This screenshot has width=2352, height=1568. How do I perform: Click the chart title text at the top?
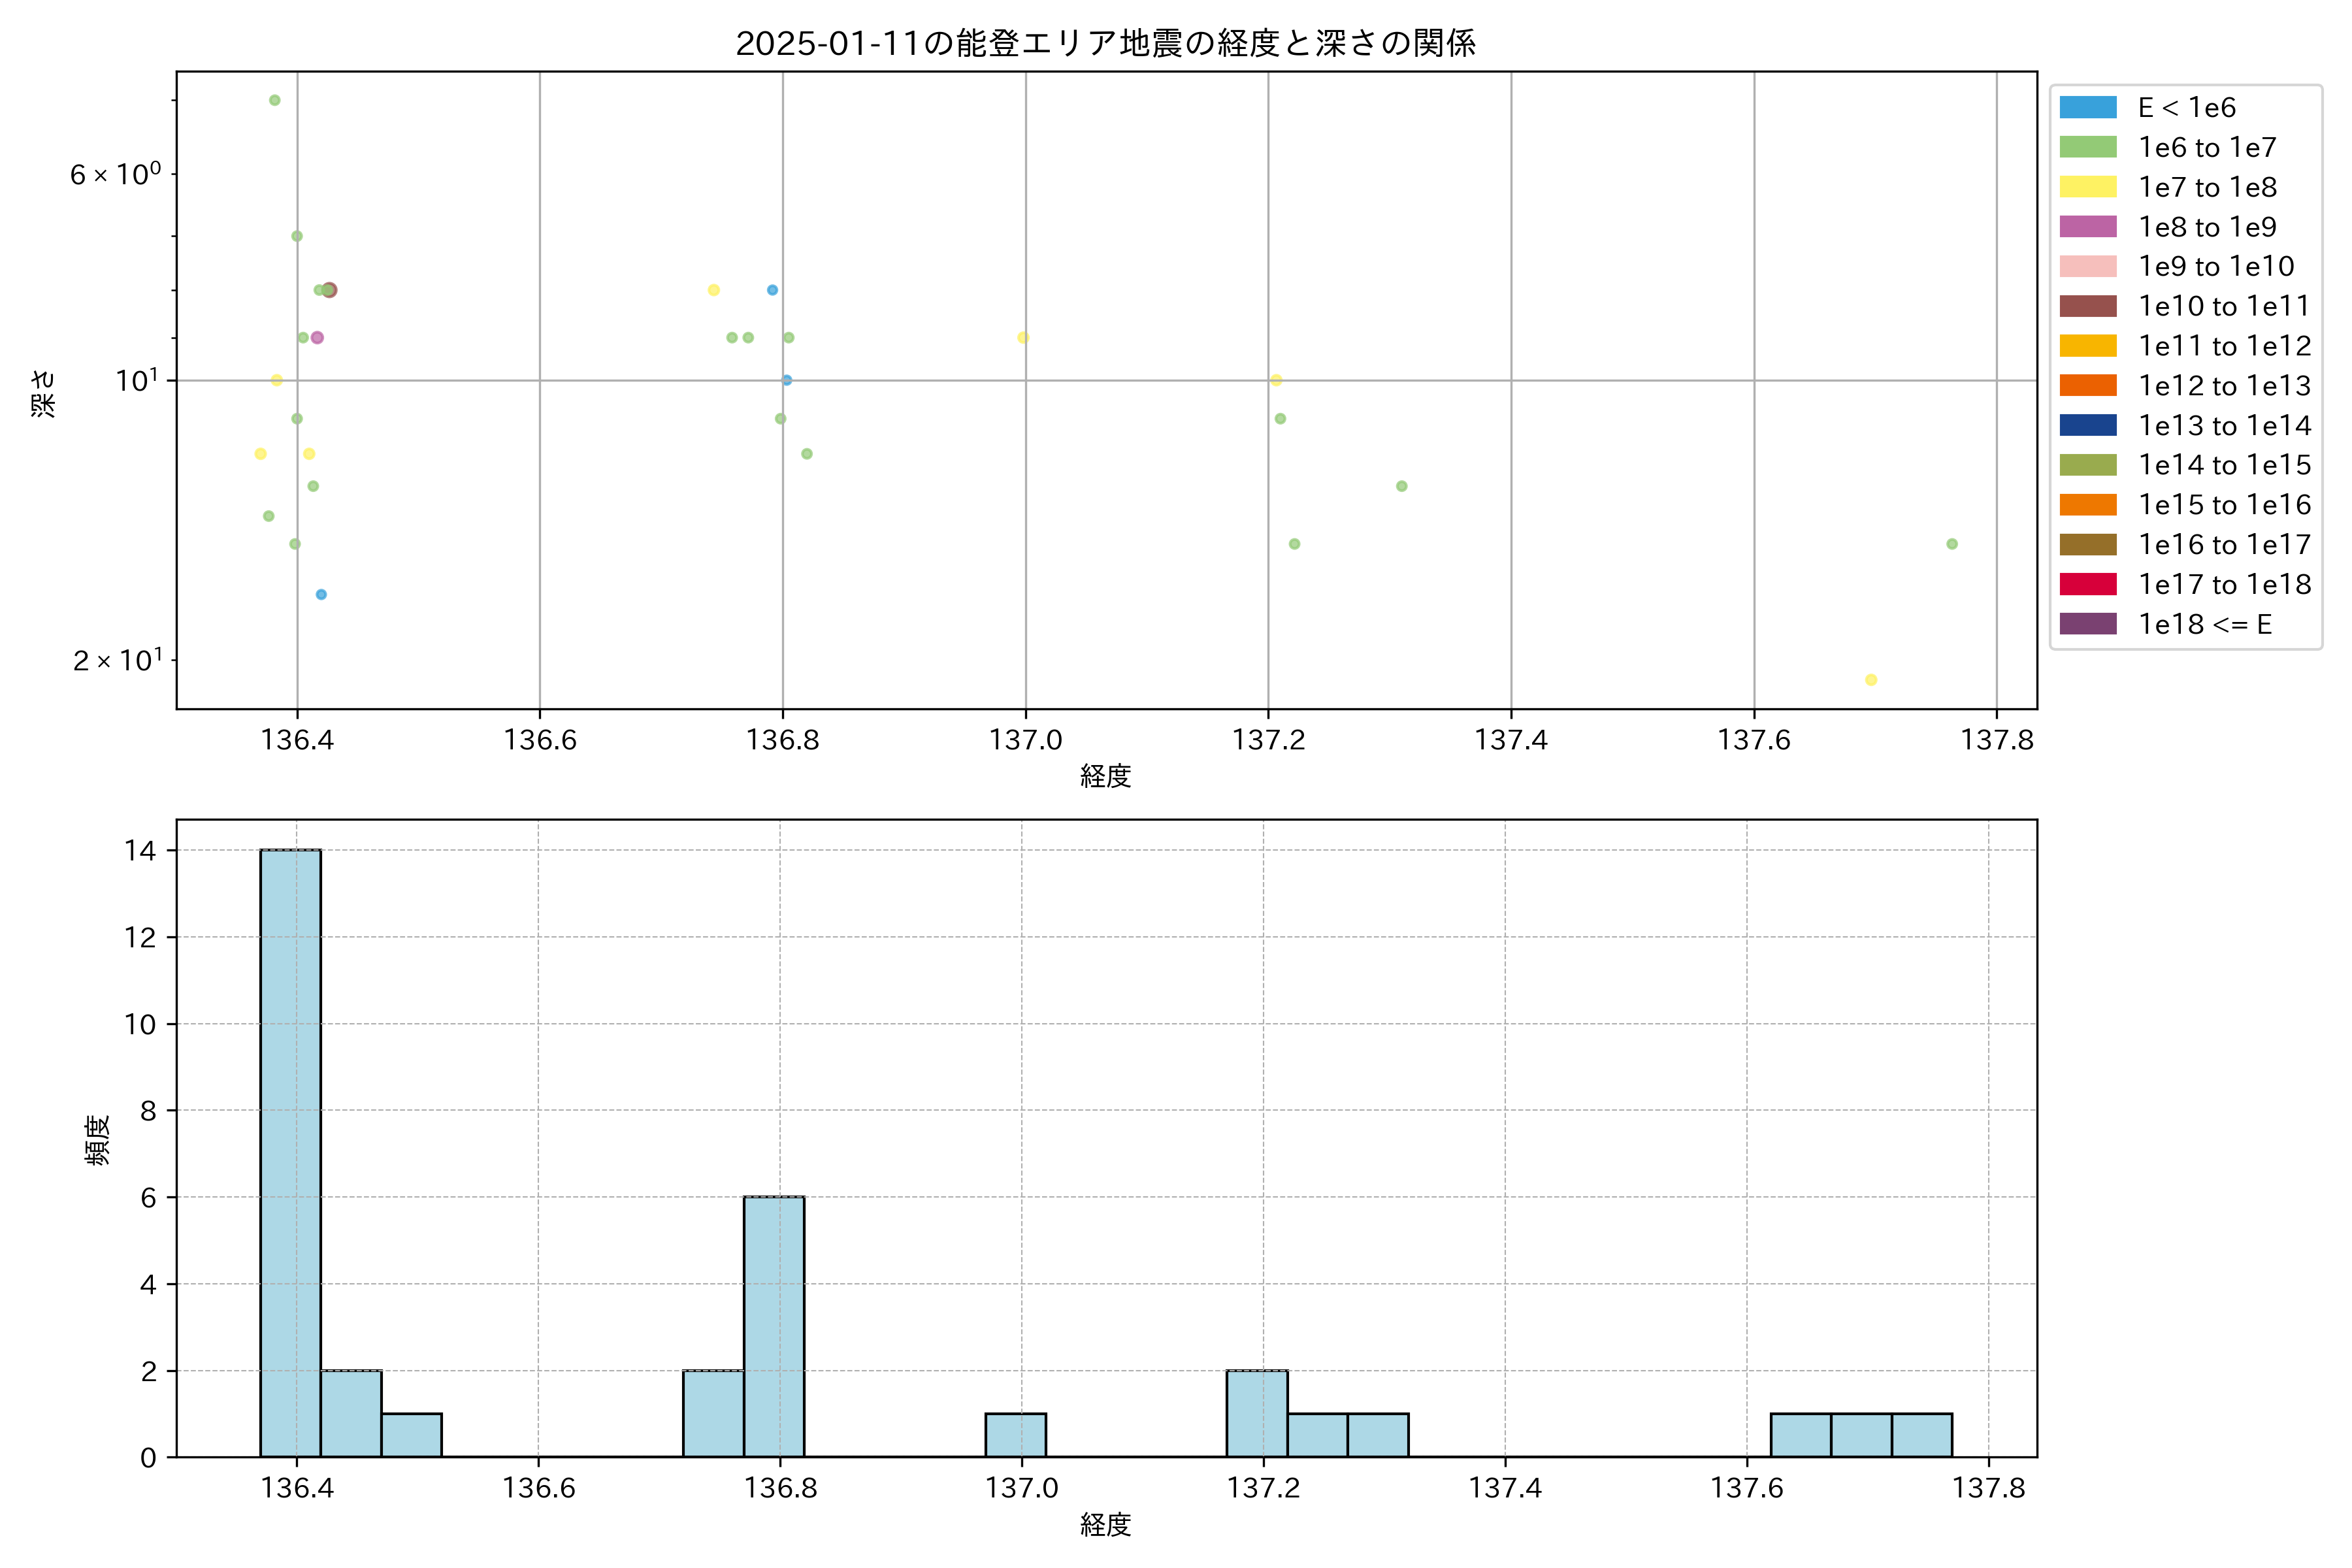point(1105,43)
